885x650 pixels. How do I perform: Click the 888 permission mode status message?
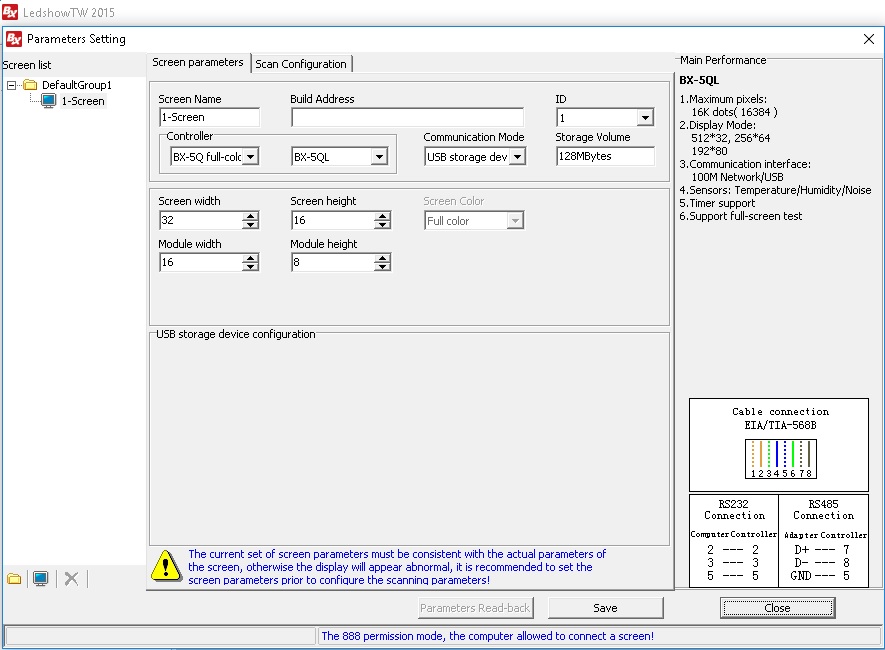488,636
